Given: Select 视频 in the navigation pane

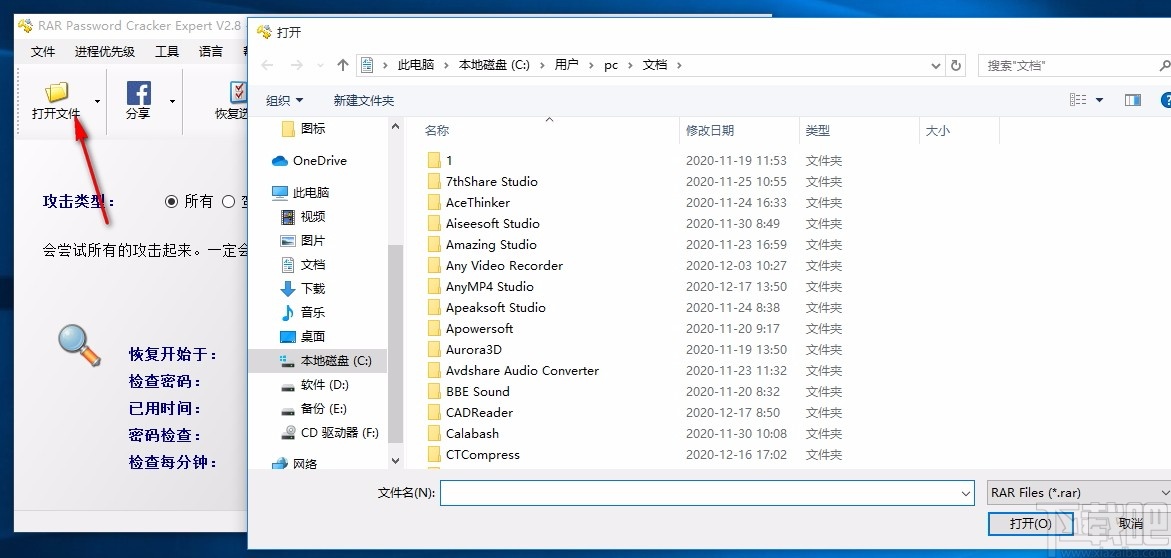Looking at the screenshot, I should pyautogui.click(x=302, y=217).
